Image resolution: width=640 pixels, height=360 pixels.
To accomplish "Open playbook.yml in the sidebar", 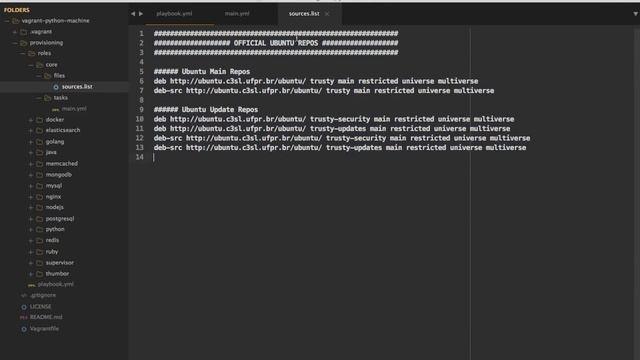I will click(x=56, y=284).
